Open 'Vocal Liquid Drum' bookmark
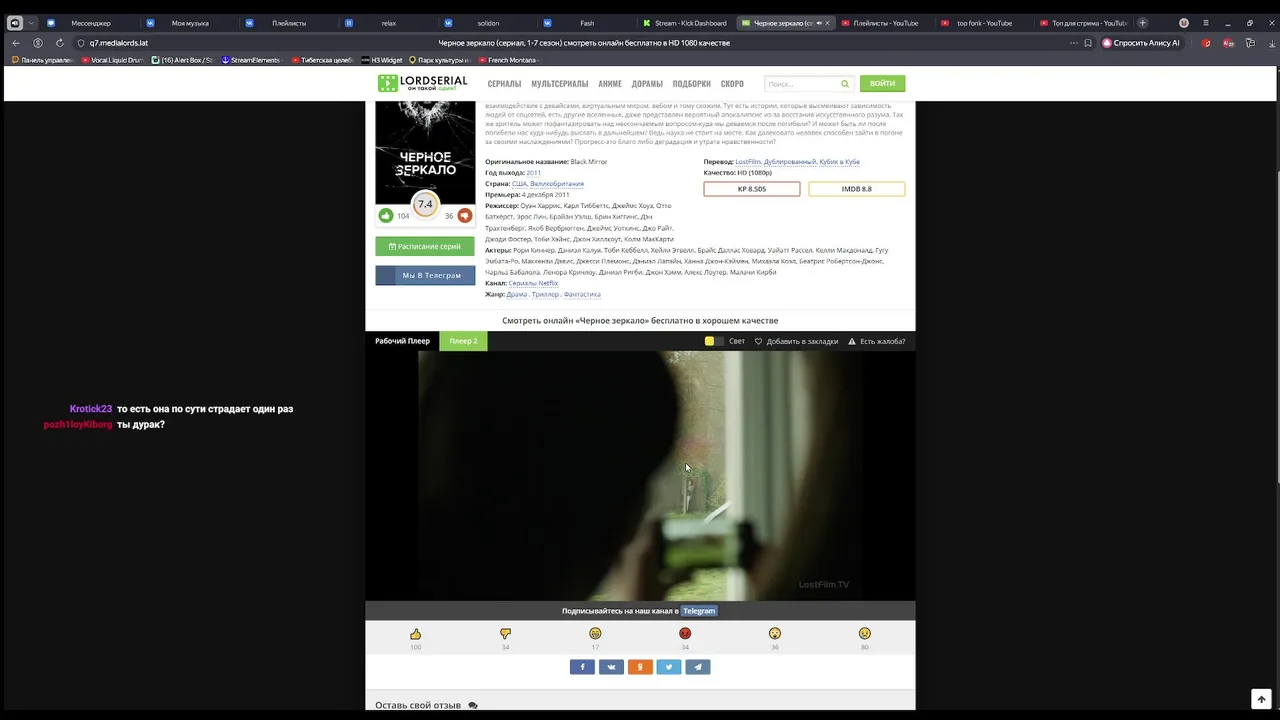Image resolution: width=1280 pixels, height=720 pixels. pyautogui.click(x=113, y=60)
